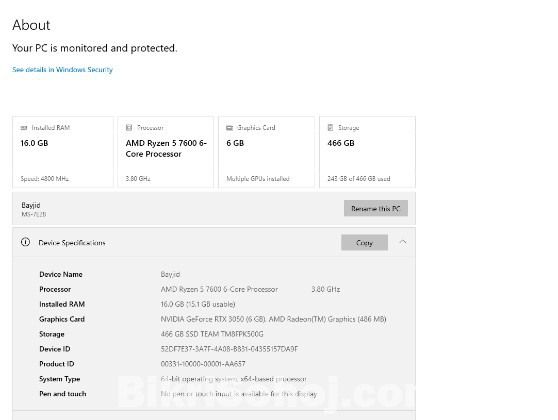This screenshot has width=558, height=420.
Task: Click the Installed RAM chip icon
Action: click(24, 128)
